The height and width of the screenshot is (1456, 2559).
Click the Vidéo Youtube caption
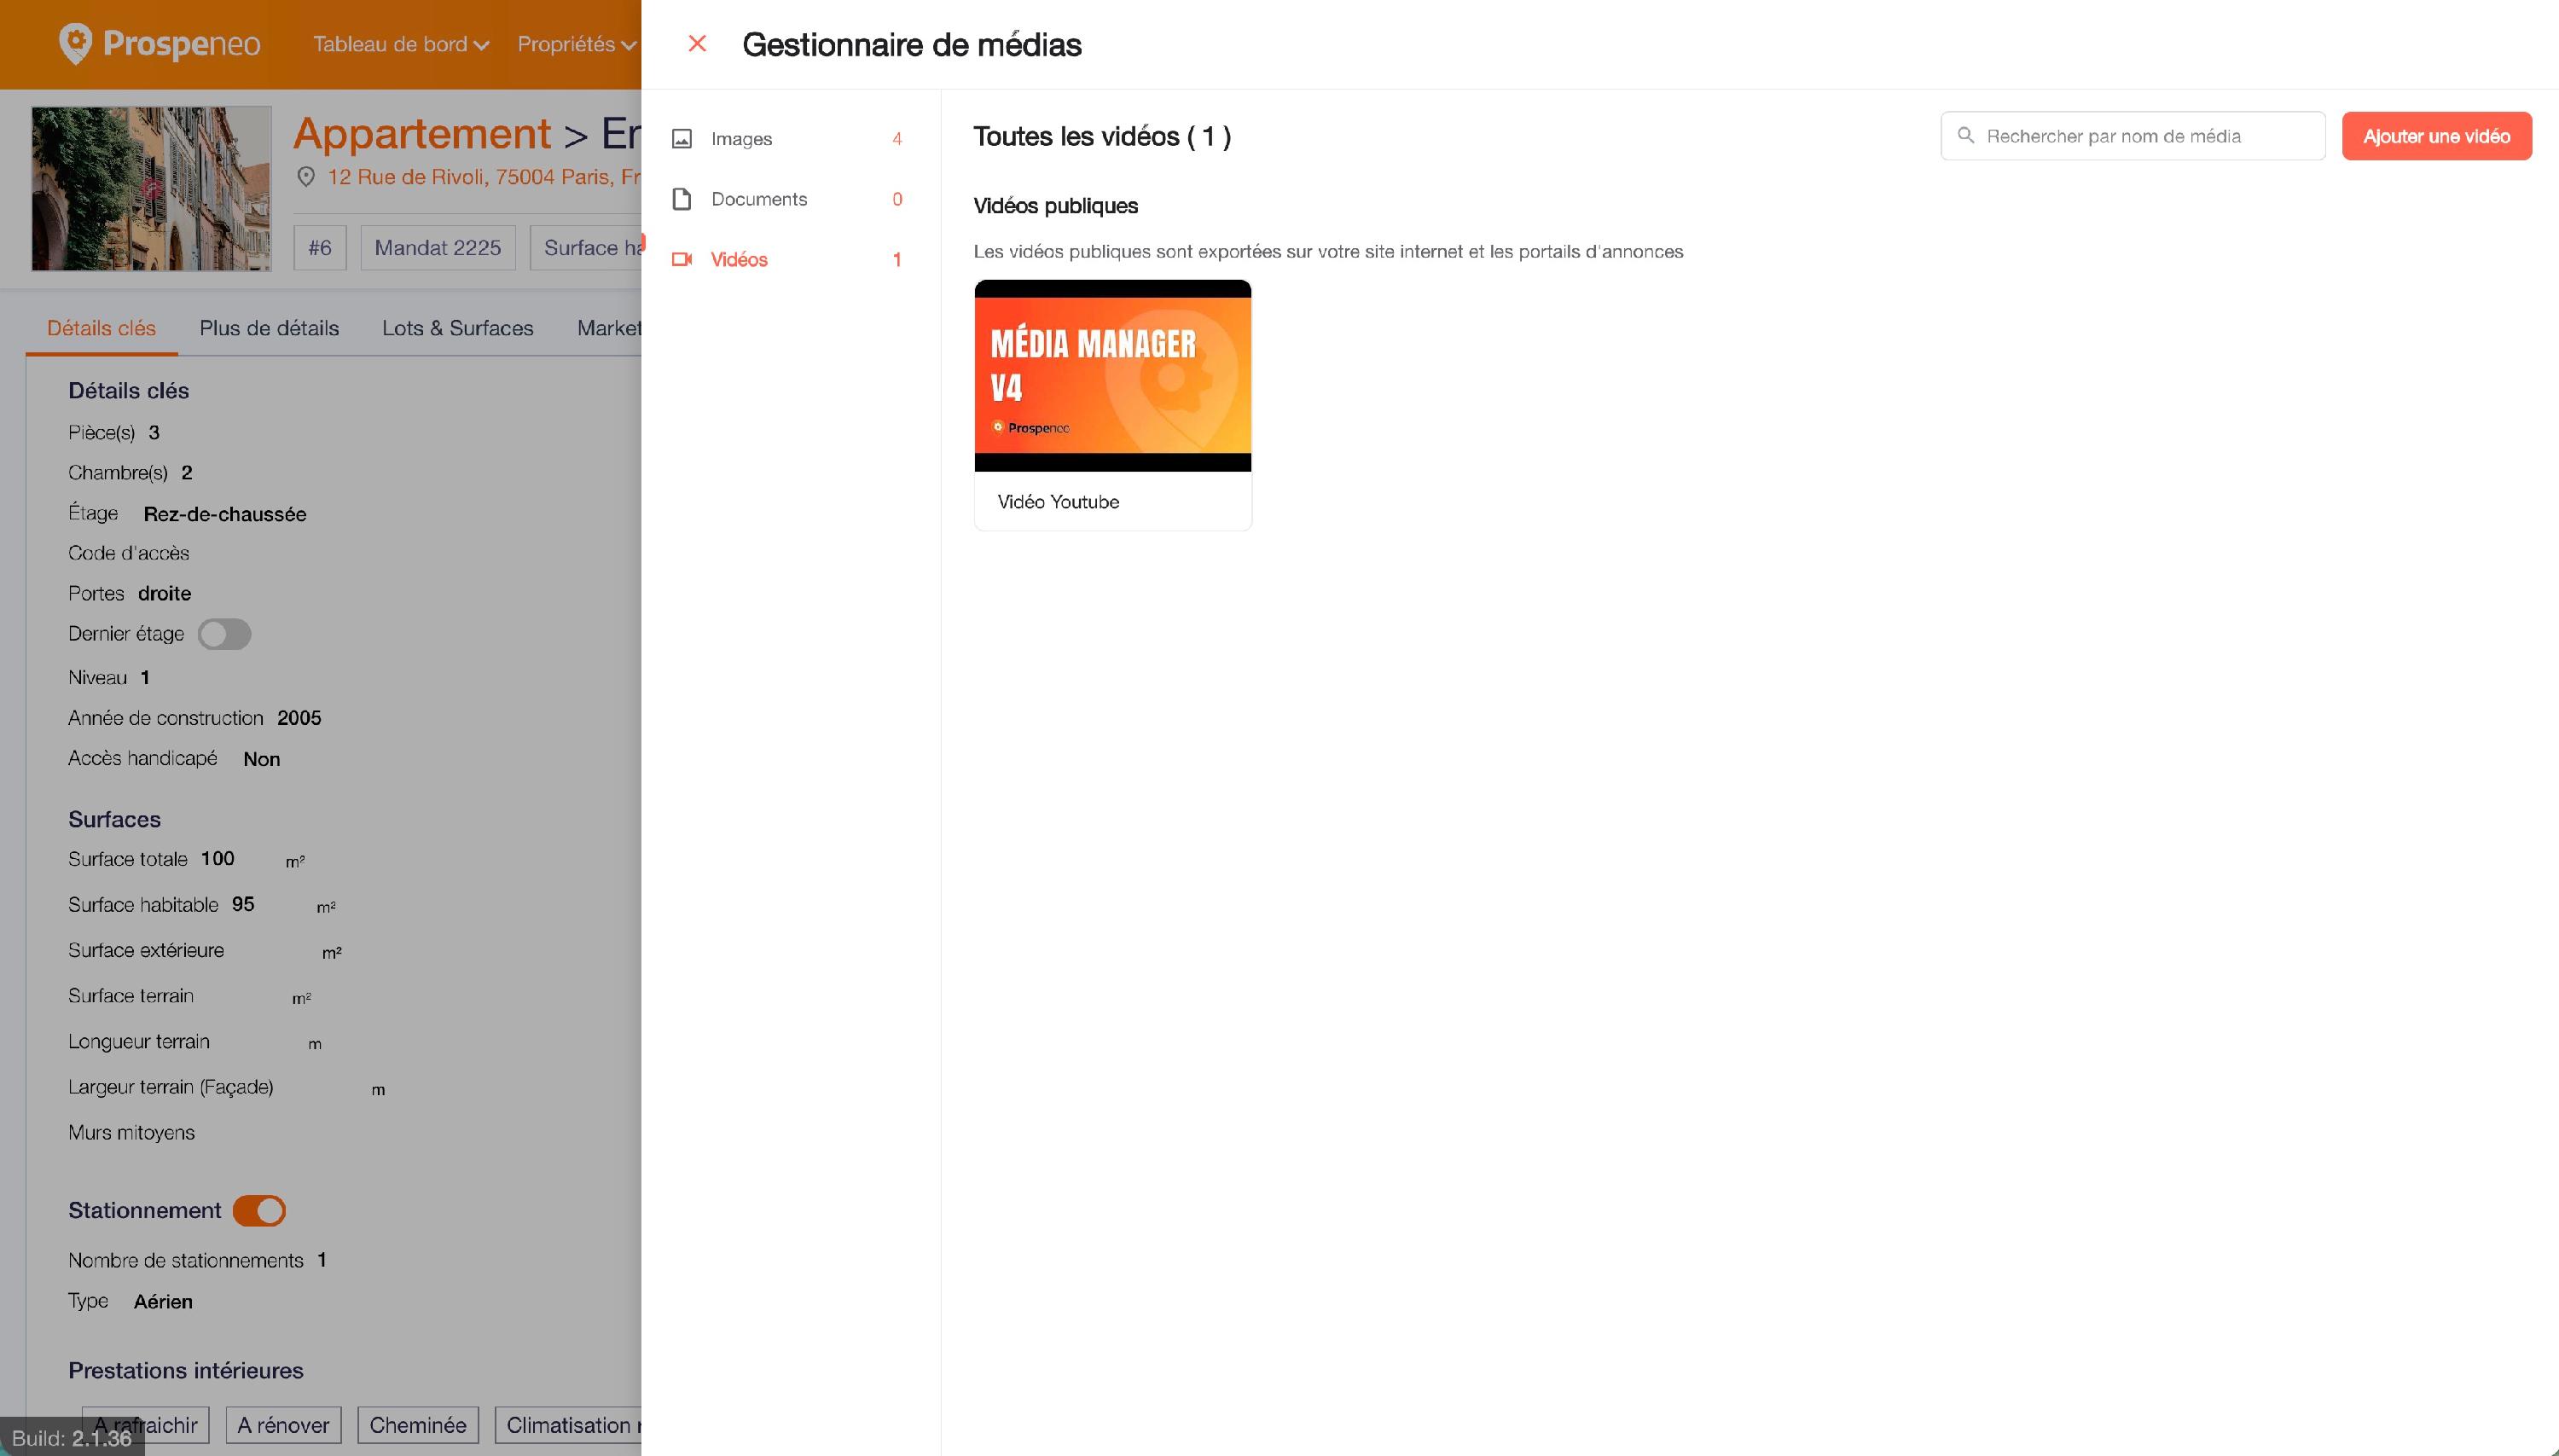1058,502
